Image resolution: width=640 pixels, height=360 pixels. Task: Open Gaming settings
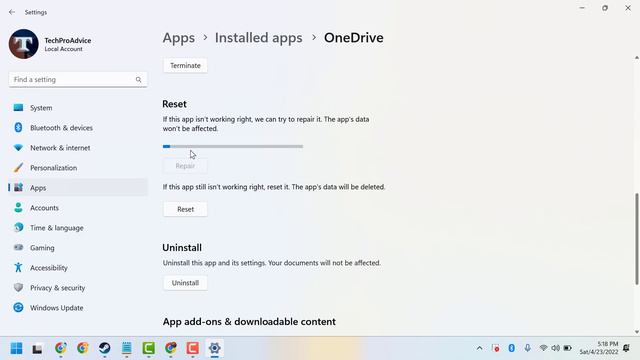tap(78, 248)
